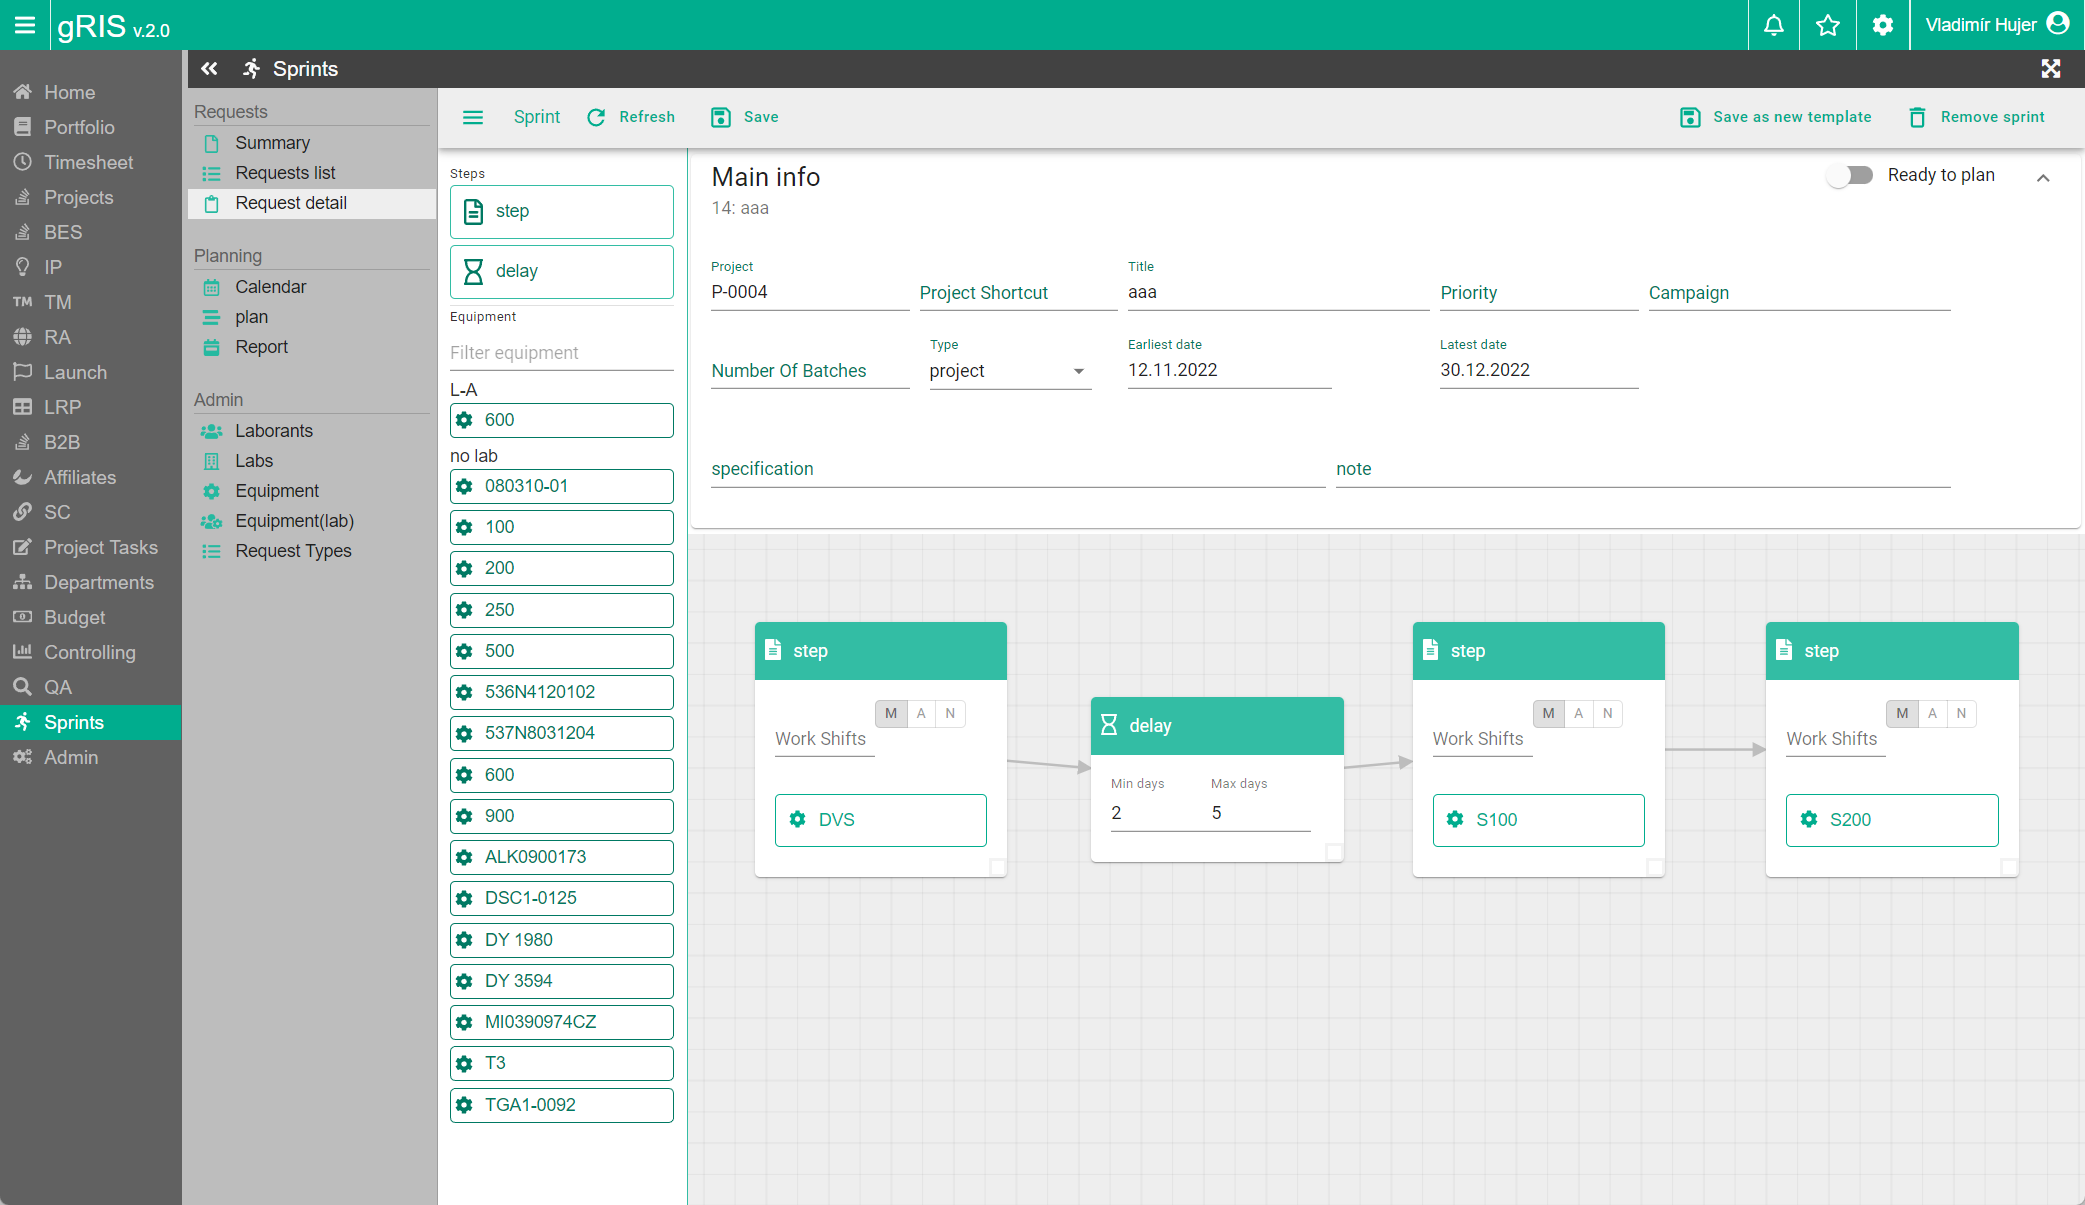This screenshot has width=2085, height=1205.
Task: Toggle M shift on S200 step
Action: click(x=1903, y=713)
